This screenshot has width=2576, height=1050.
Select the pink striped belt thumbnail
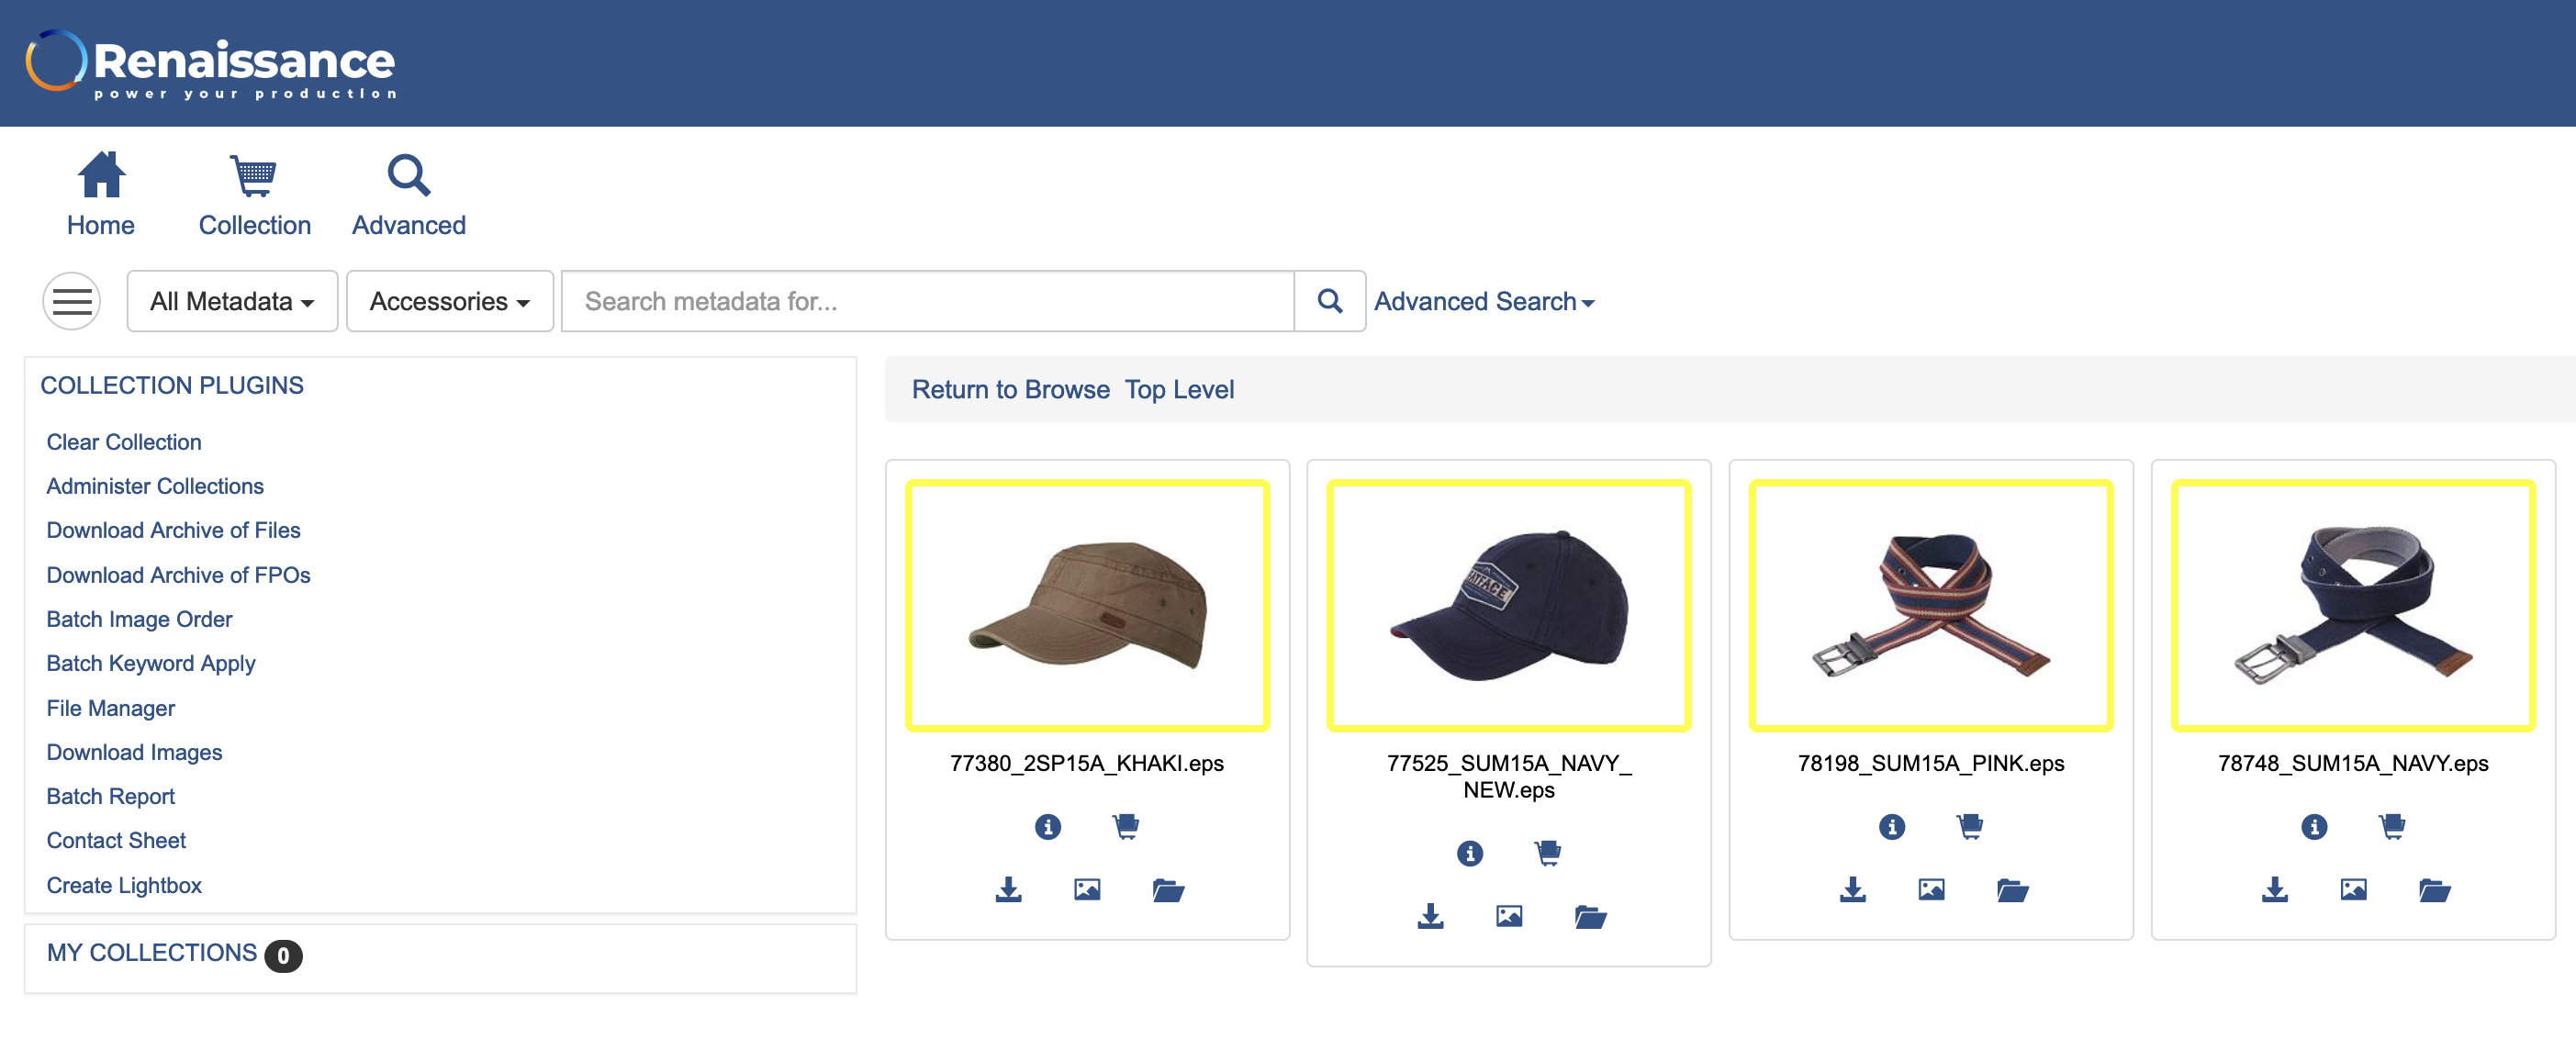coord(1930,606)
